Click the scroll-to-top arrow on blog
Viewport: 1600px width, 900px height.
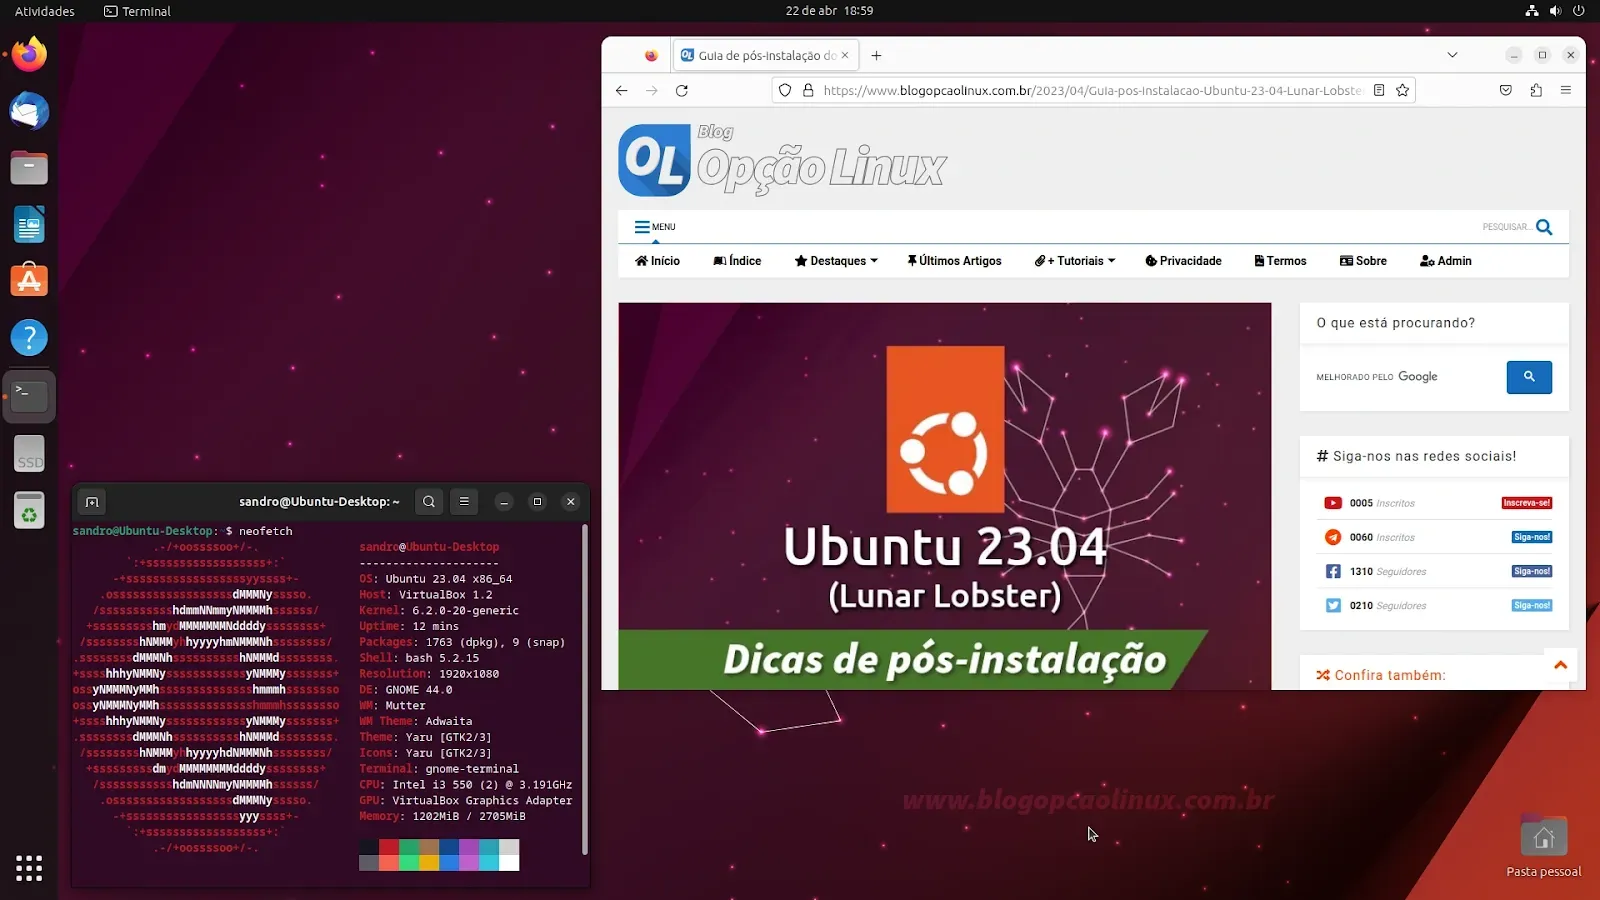click(x=1560, y=665)
